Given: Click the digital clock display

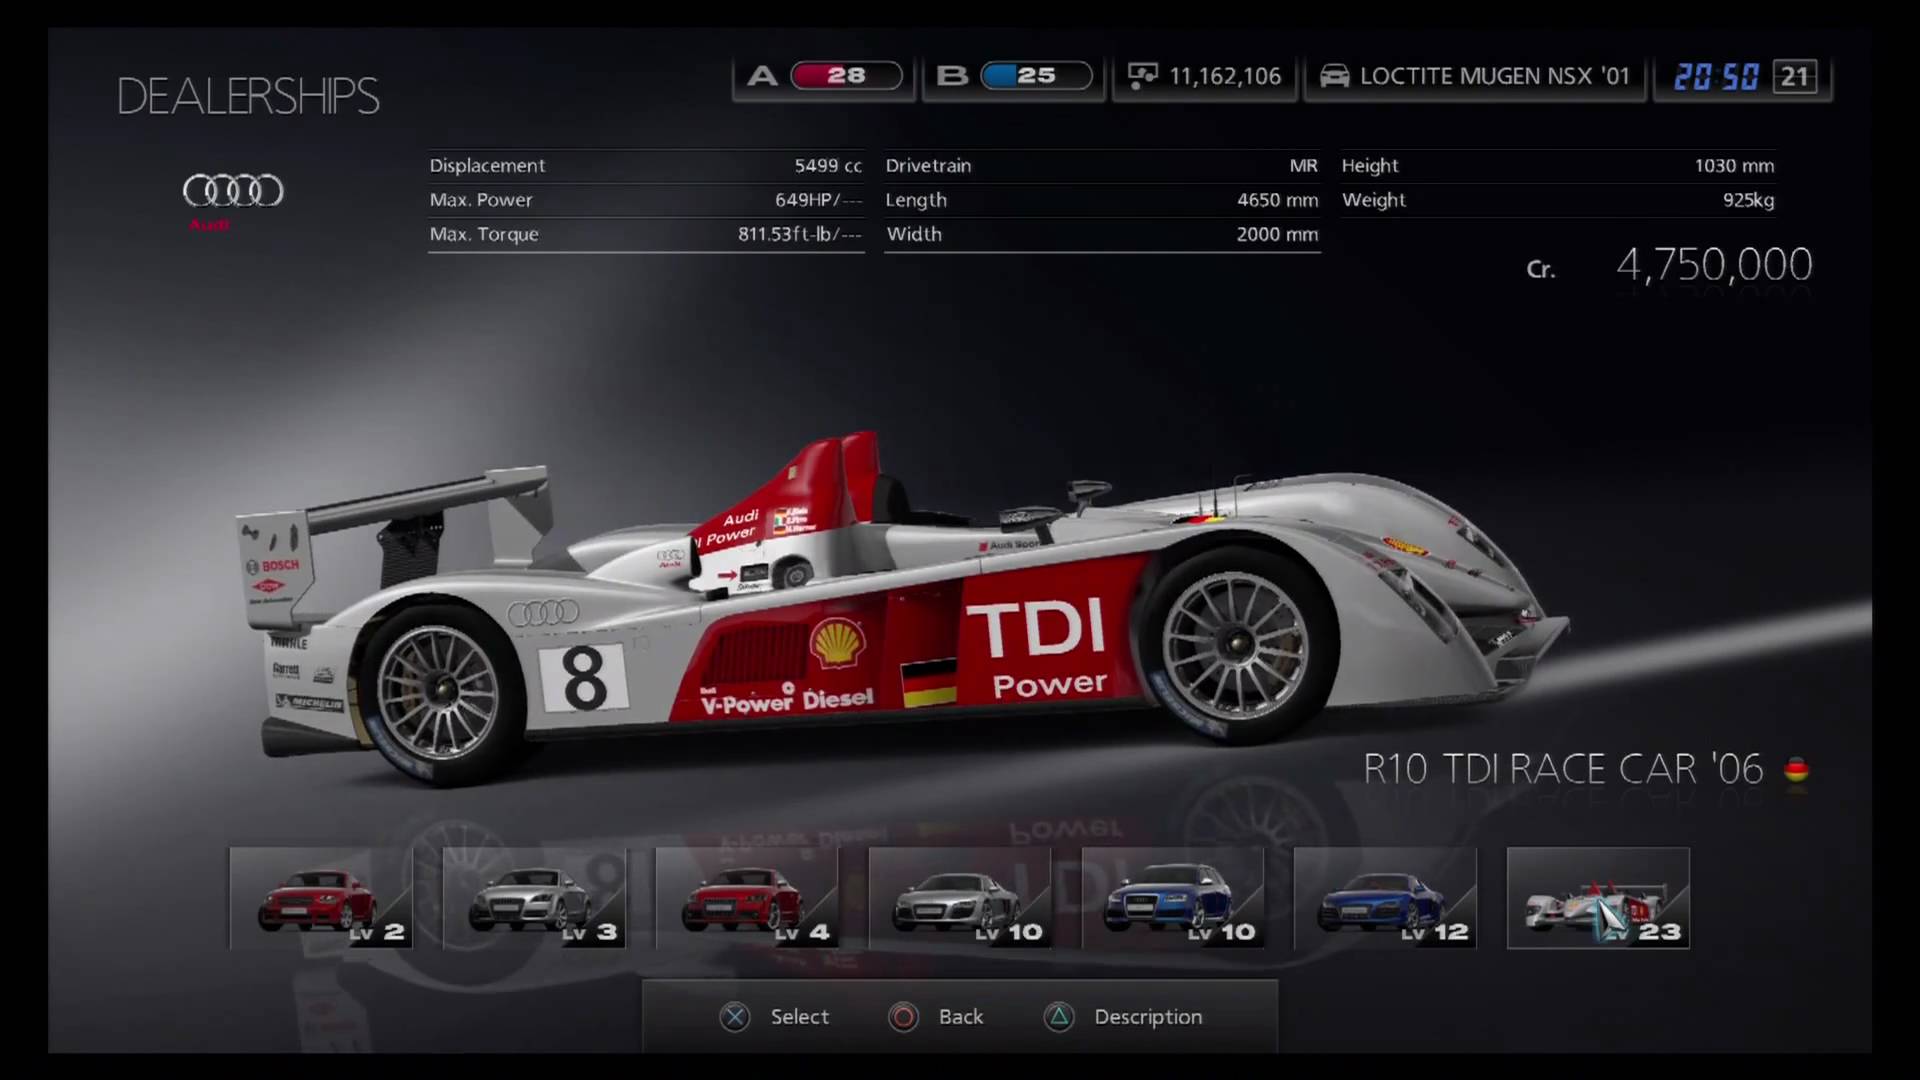Looking at the screenshot, I should tap(1716, 76).
